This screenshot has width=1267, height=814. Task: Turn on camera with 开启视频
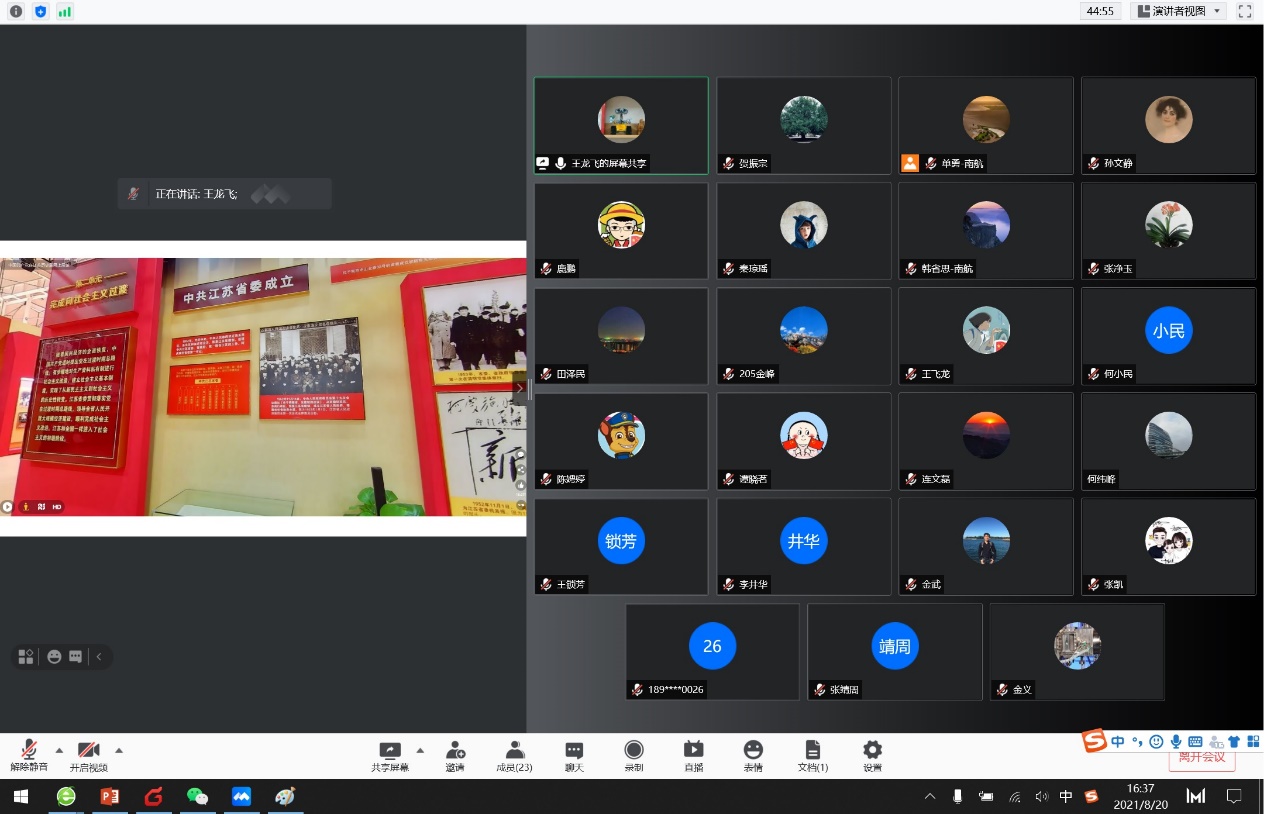(x=88, y=751)
